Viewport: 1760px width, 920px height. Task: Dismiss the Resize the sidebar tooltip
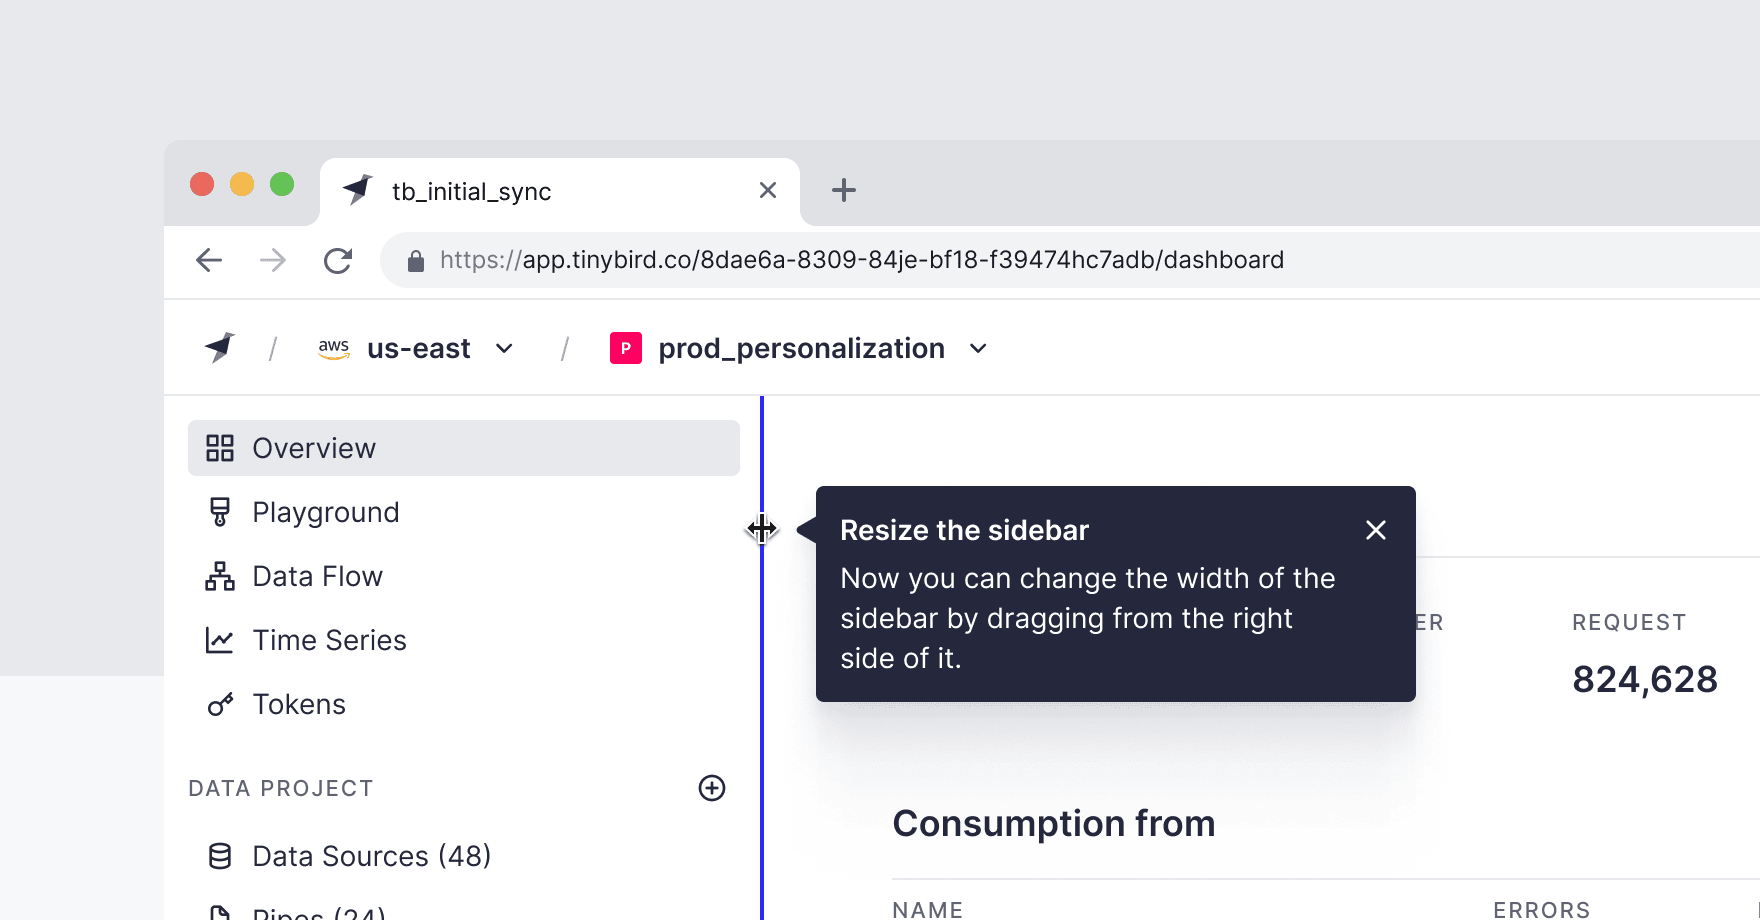tap(1375, 530)
